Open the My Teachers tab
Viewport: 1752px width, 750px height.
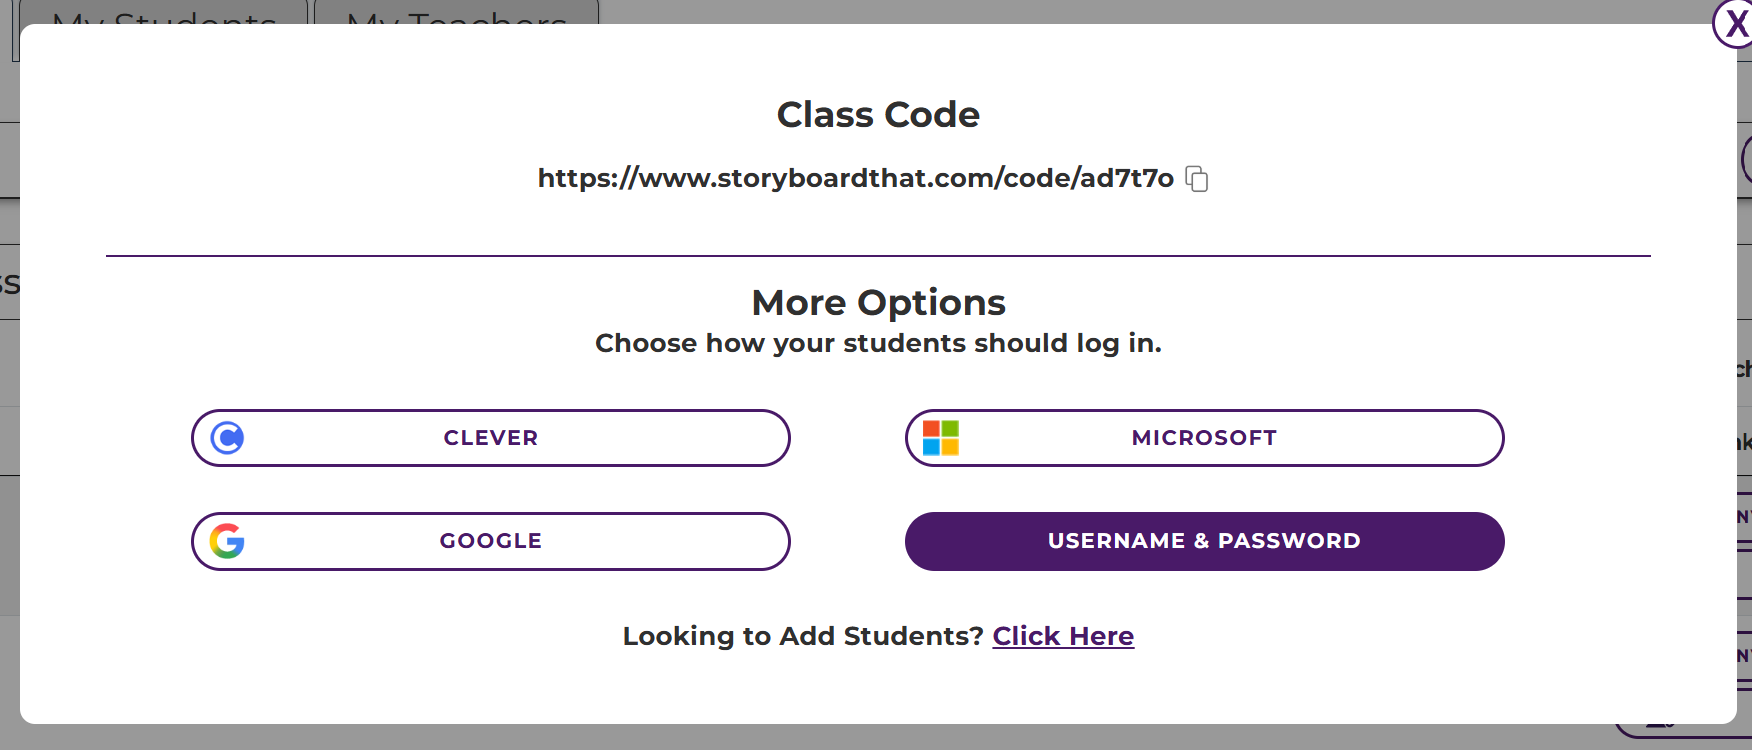[x=457, y=14]
